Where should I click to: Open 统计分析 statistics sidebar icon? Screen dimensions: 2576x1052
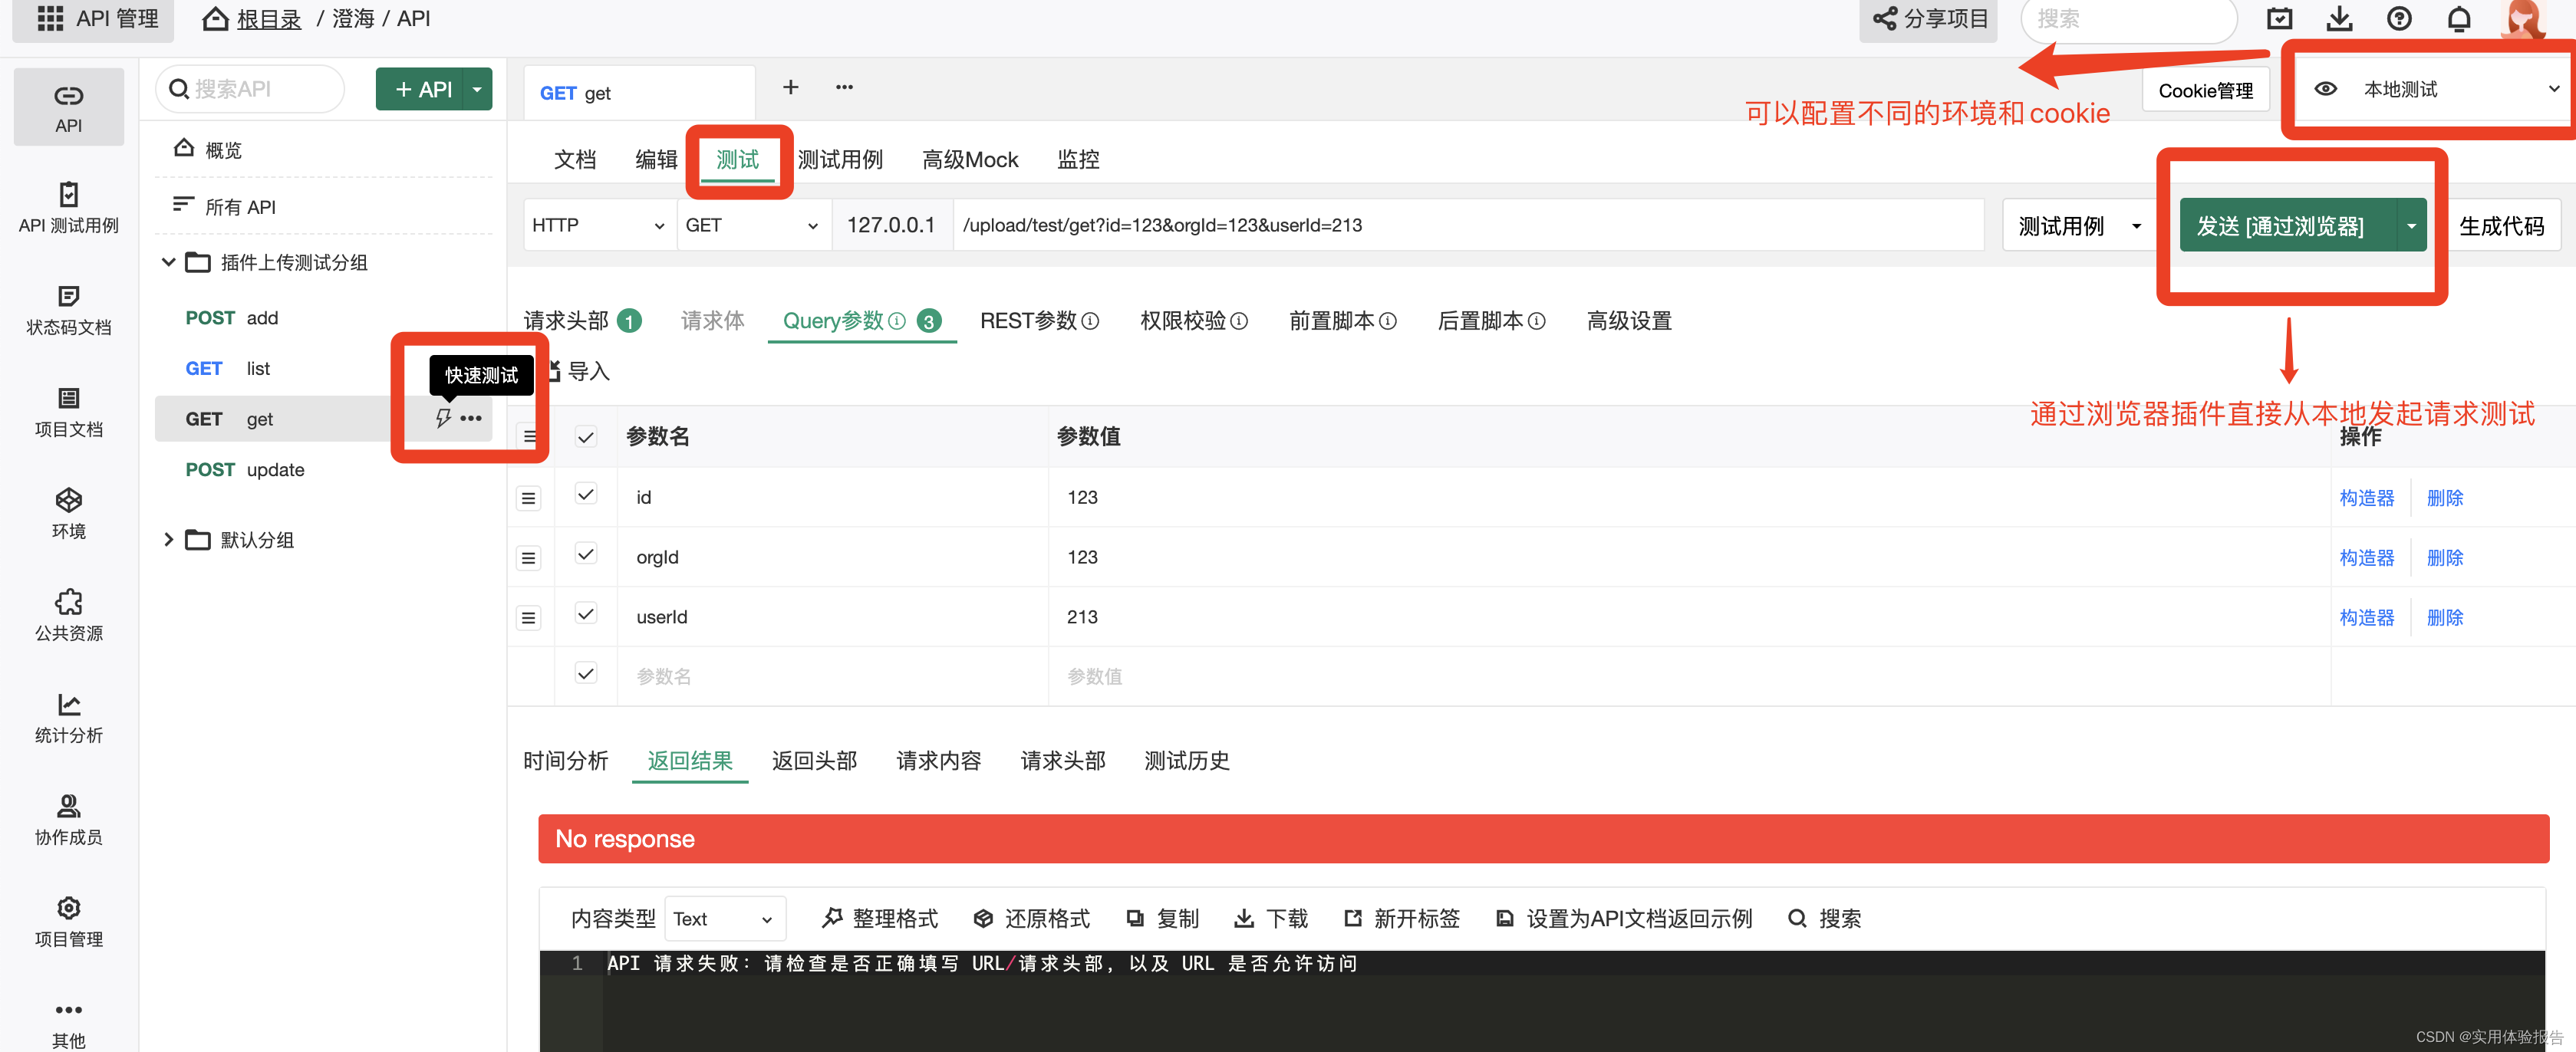pyautogui.click(x=68, y=704)
